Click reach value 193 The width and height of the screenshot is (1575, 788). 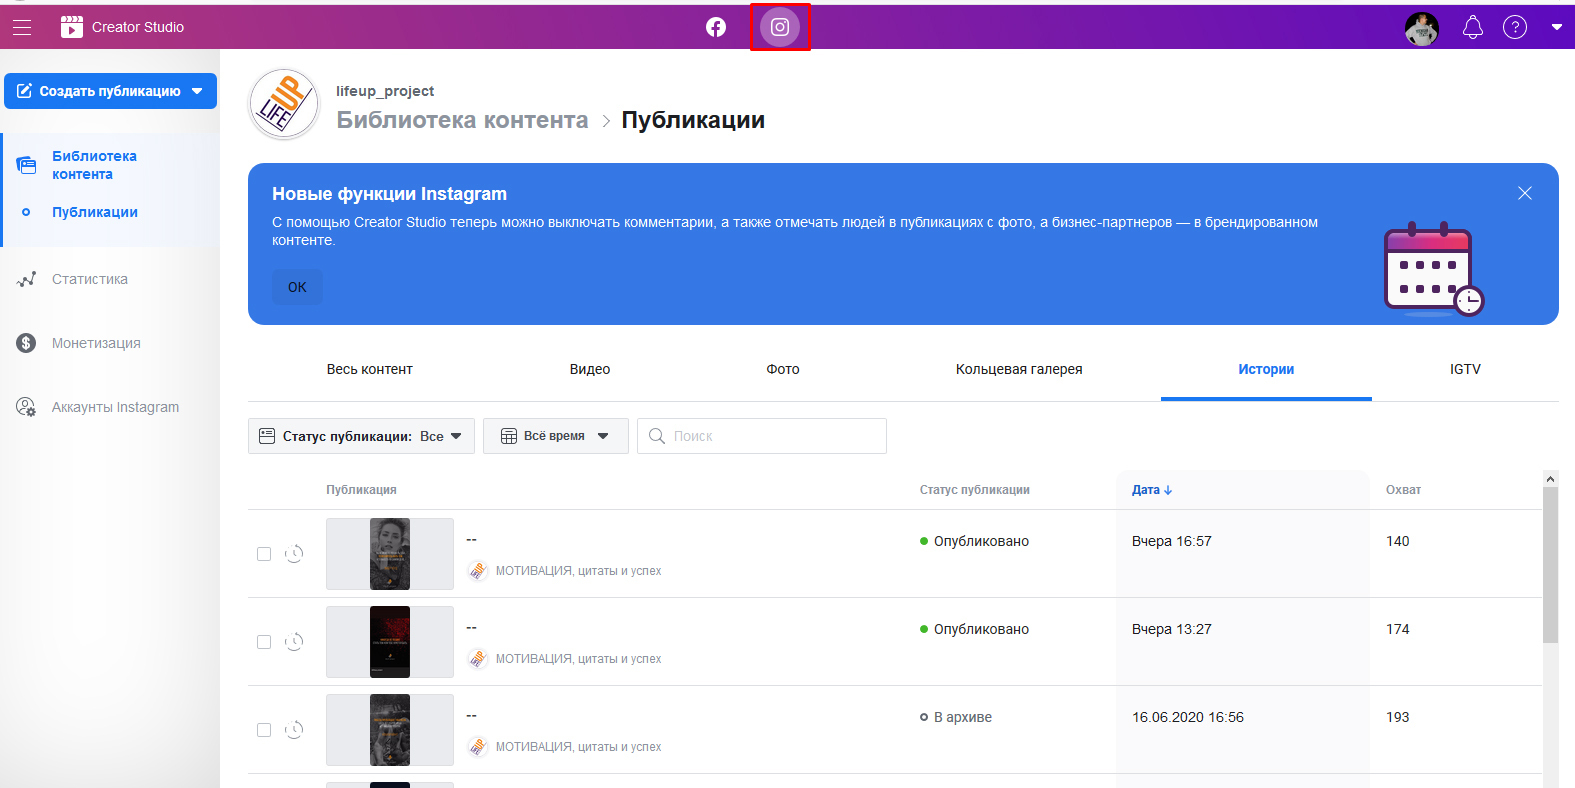coord(1398,717)
